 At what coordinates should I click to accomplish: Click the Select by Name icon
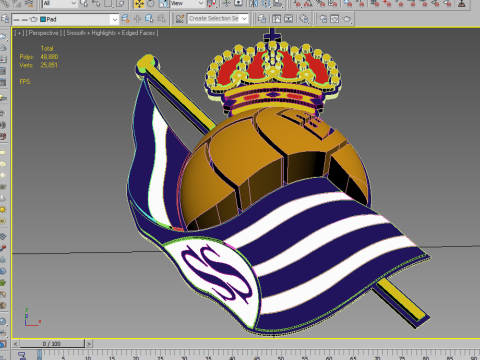click(x=96, y=4)
